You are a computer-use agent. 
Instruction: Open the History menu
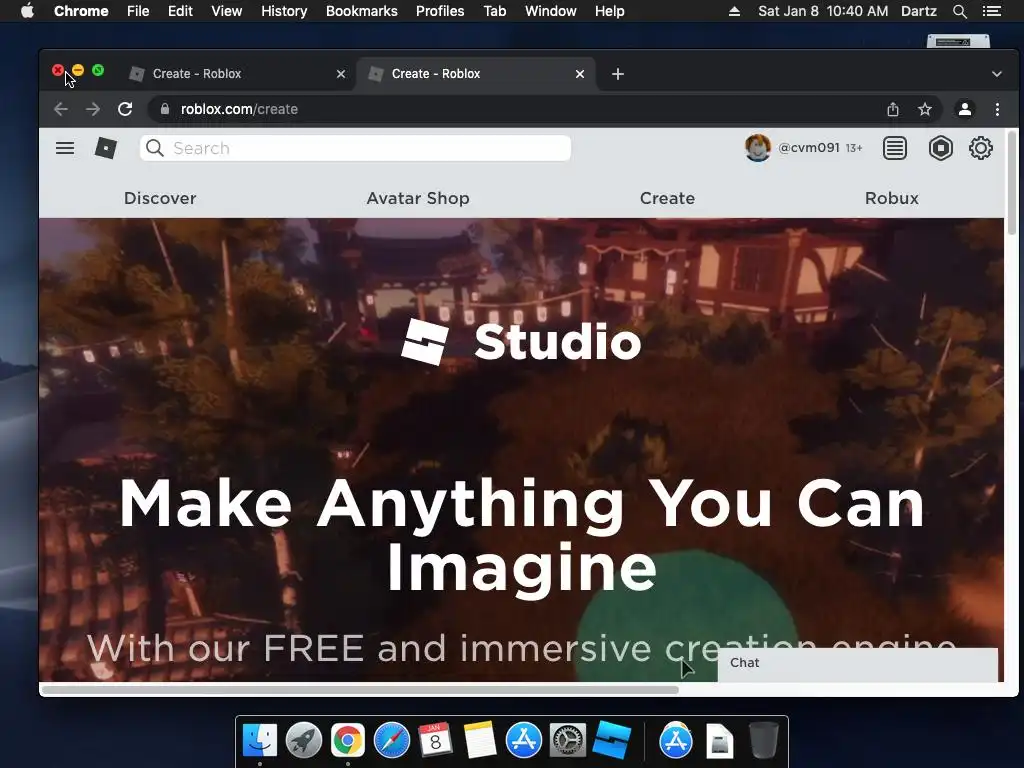point(284,11)
